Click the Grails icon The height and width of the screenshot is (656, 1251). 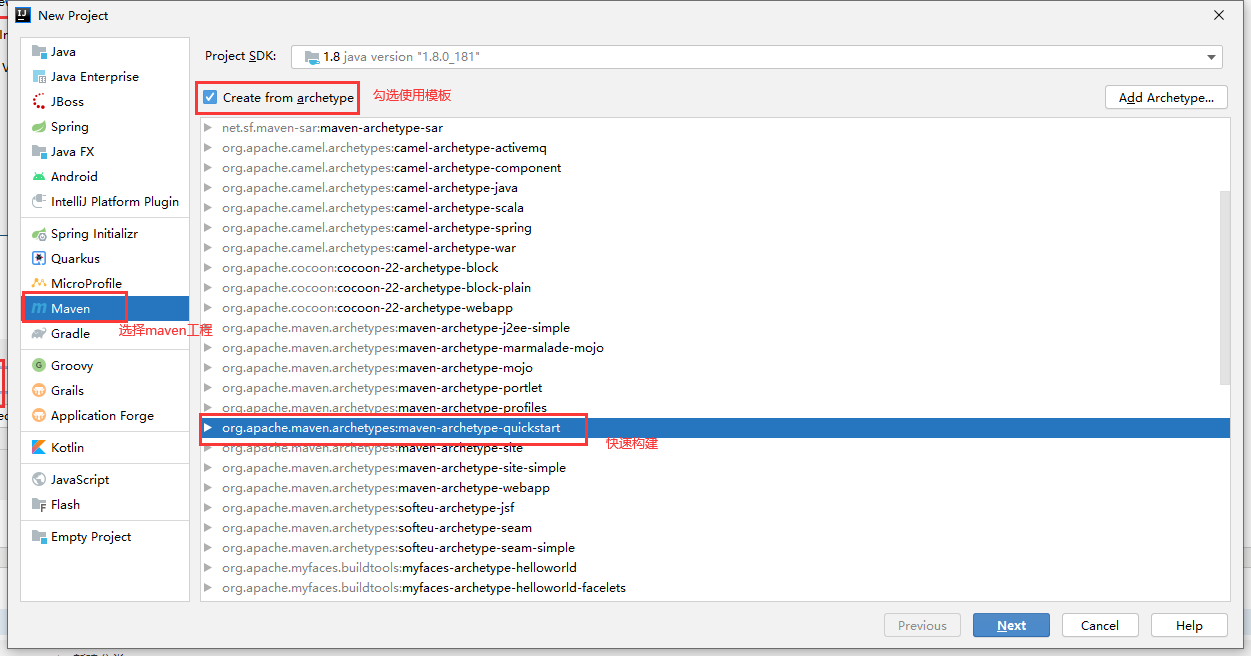[x=39, y=391]
